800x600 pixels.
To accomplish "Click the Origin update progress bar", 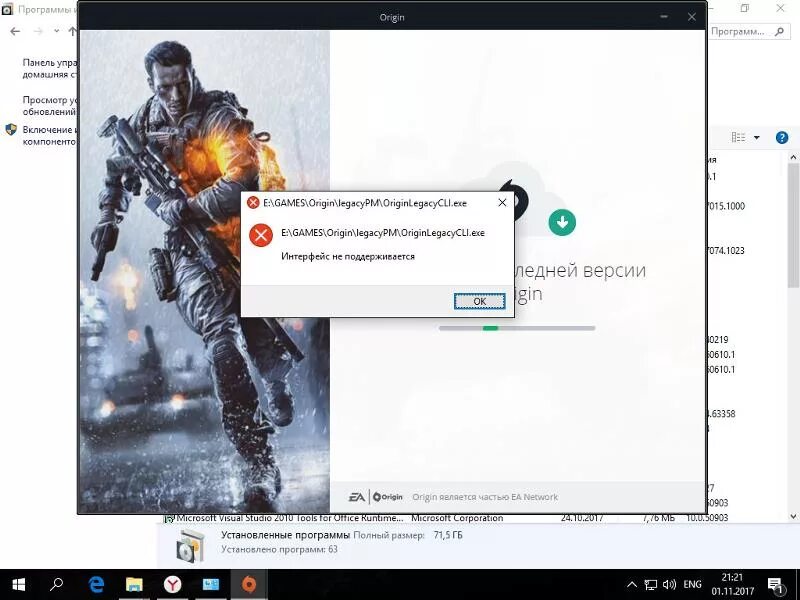I will (x=517, y=328).
